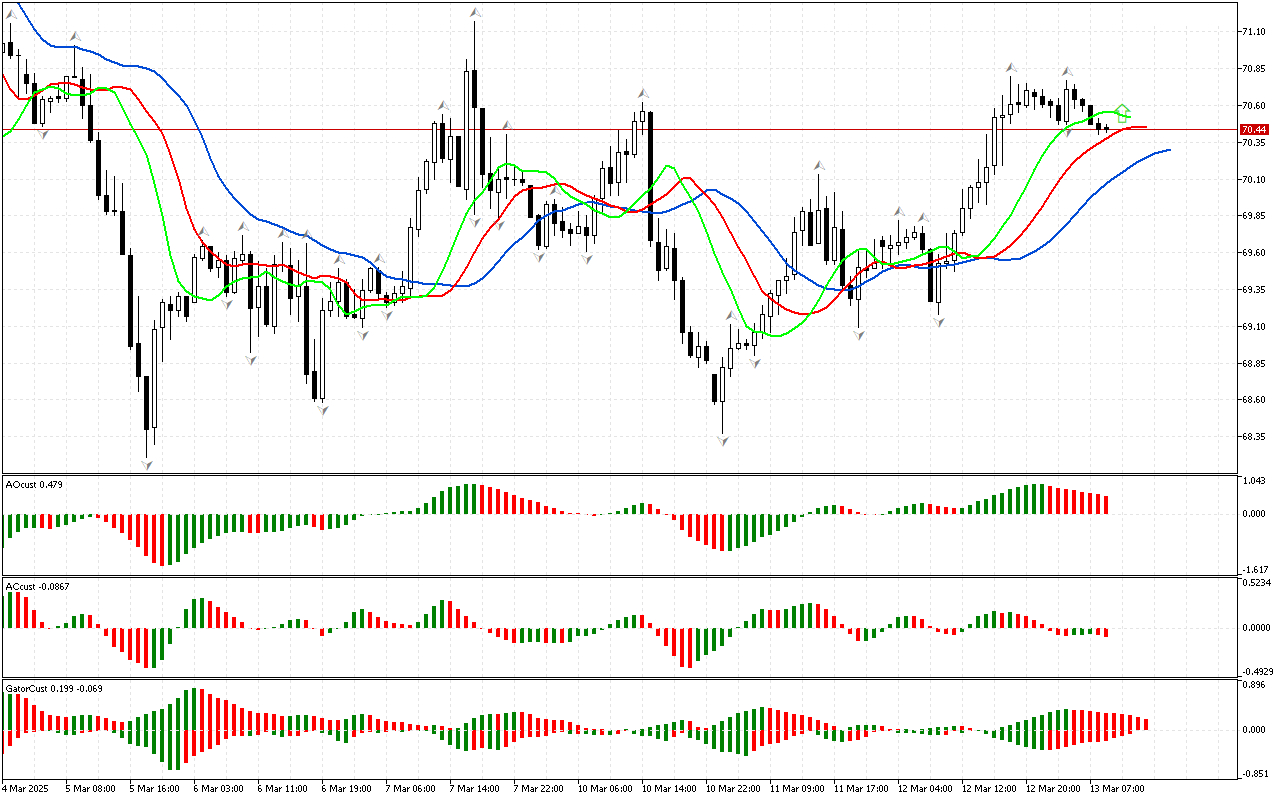Viewport: 1280px width, 800px height.
Task: Select the AOcust 0.479 indicator label
Action: 35,485
